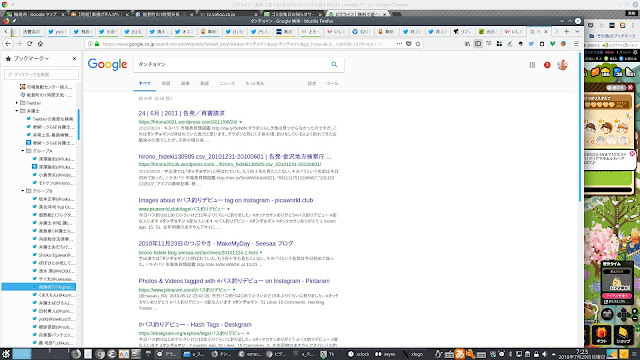Open 'Images about #バス釣りデビュー' picaworld result
This screenshot has width=640, height=360.
tap(226, 200)
